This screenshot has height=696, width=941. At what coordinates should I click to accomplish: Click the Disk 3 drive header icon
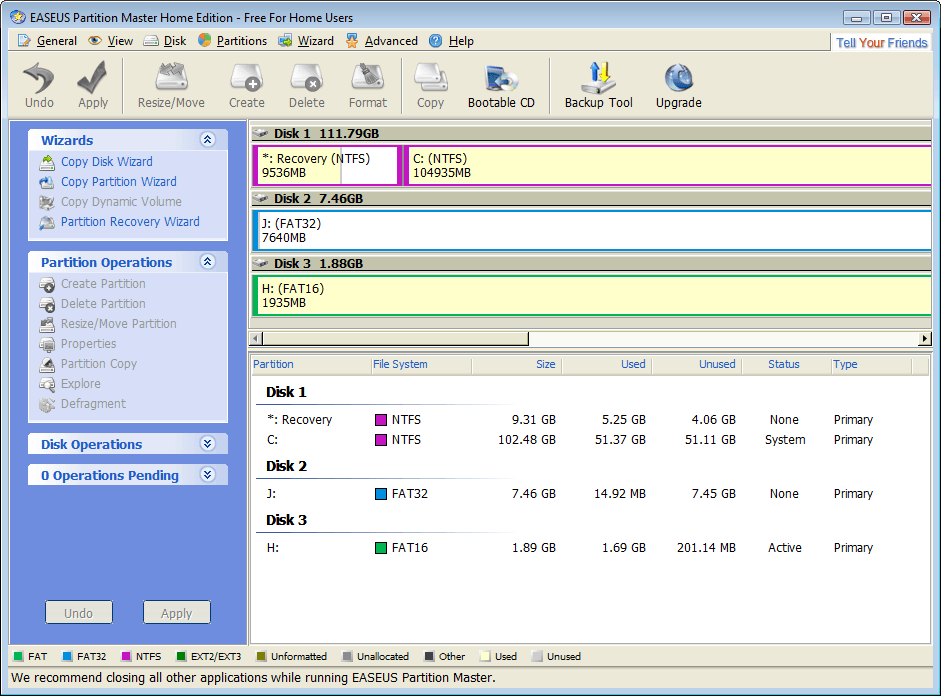(260, 263)
